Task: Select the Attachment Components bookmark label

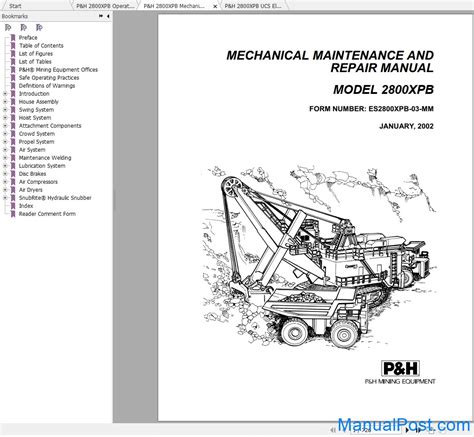Action: [50, 126]
